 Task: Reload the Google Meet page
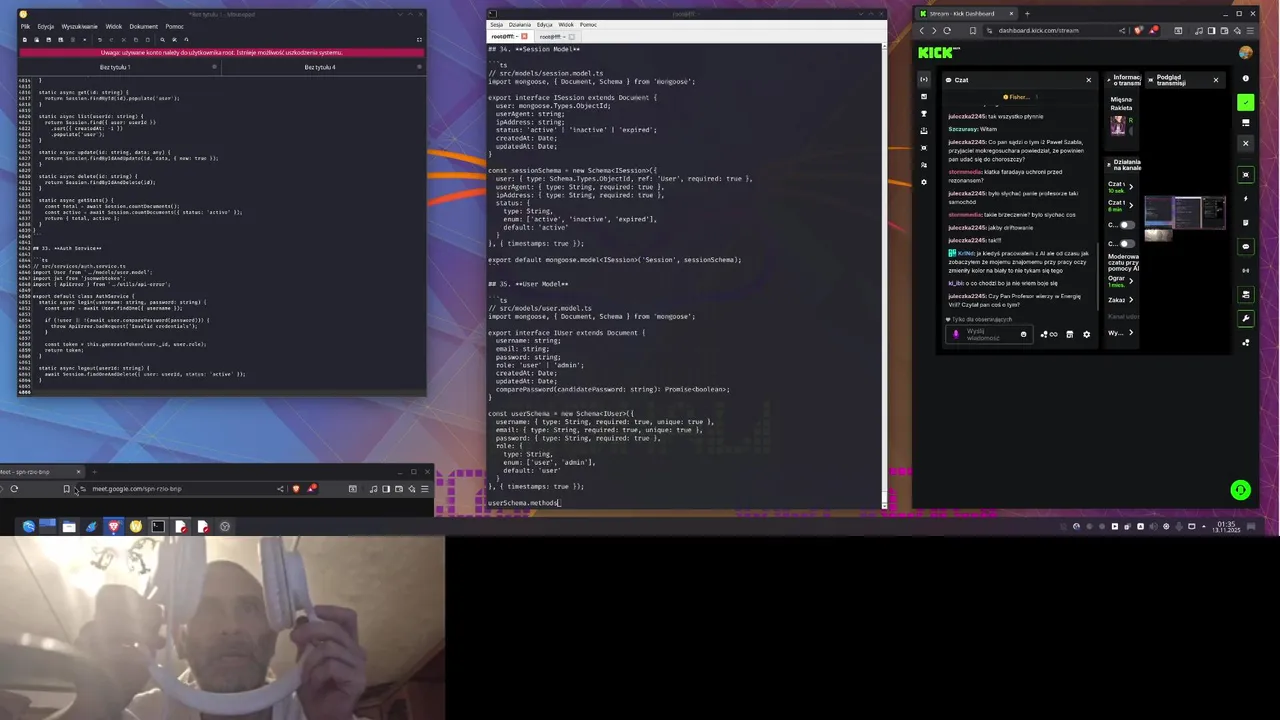point(14,488)
